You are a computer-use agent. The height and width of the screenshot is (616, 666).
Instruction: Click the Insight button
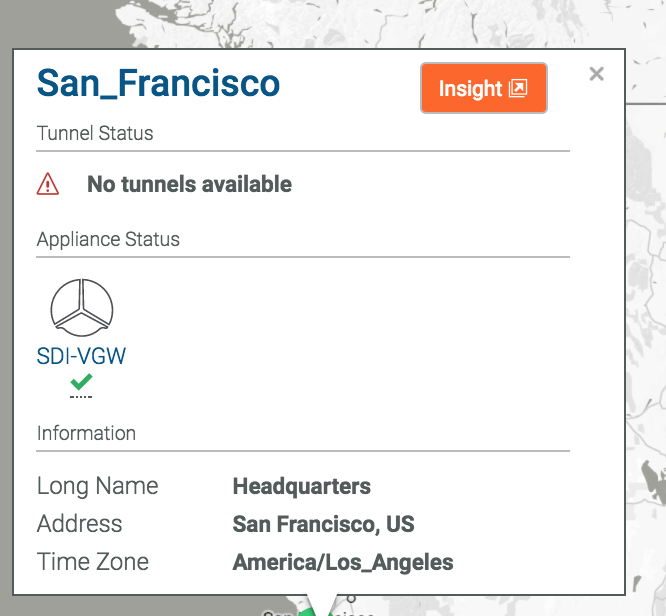pyautogui.click(x=483, y=88)
